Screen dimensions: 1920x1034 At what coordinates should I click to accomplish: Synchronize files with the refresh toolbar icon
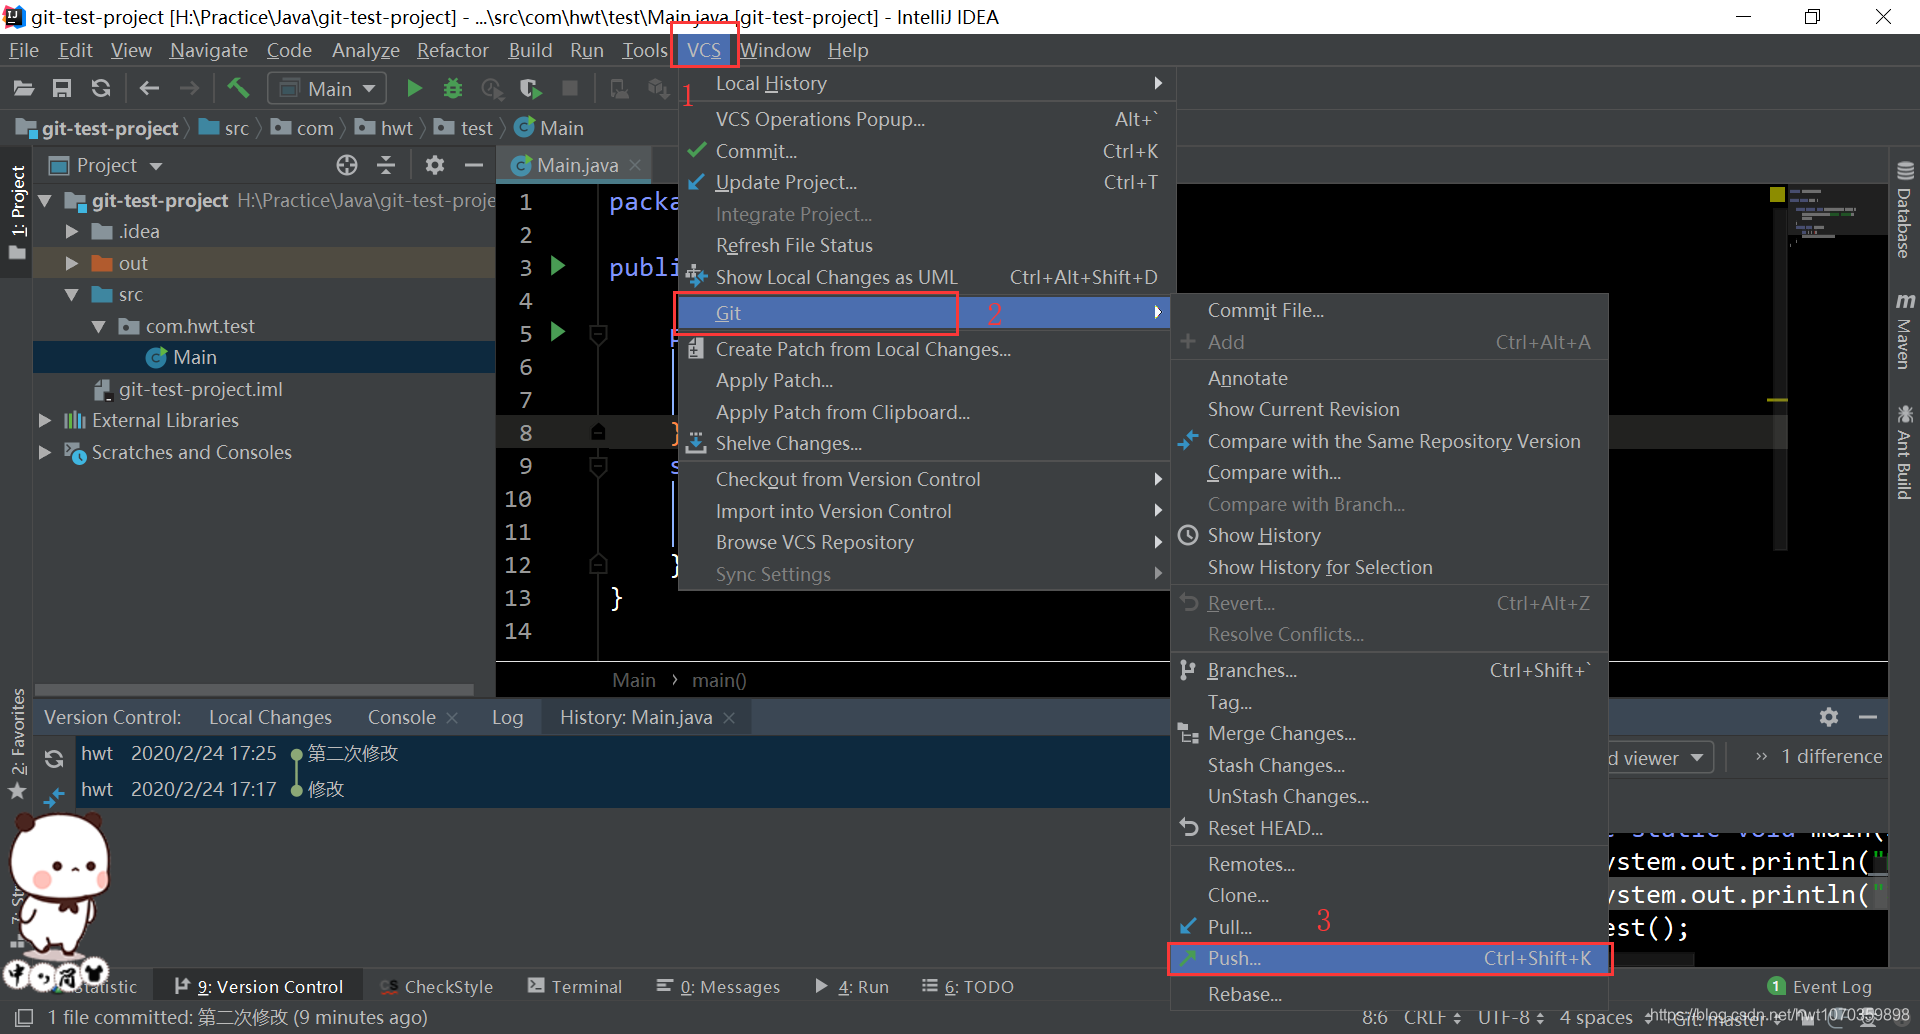[101, 89]
